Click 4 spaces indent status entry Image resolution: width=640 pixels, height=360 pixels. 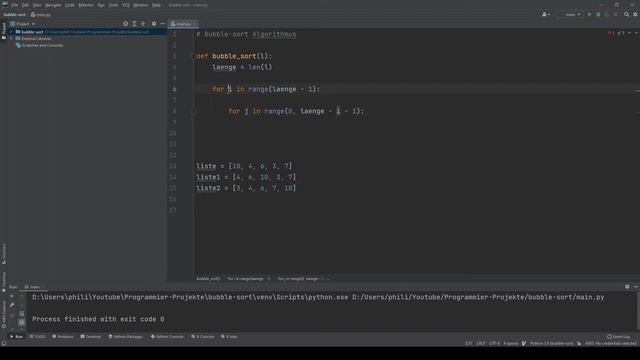[x=511, y=344]
